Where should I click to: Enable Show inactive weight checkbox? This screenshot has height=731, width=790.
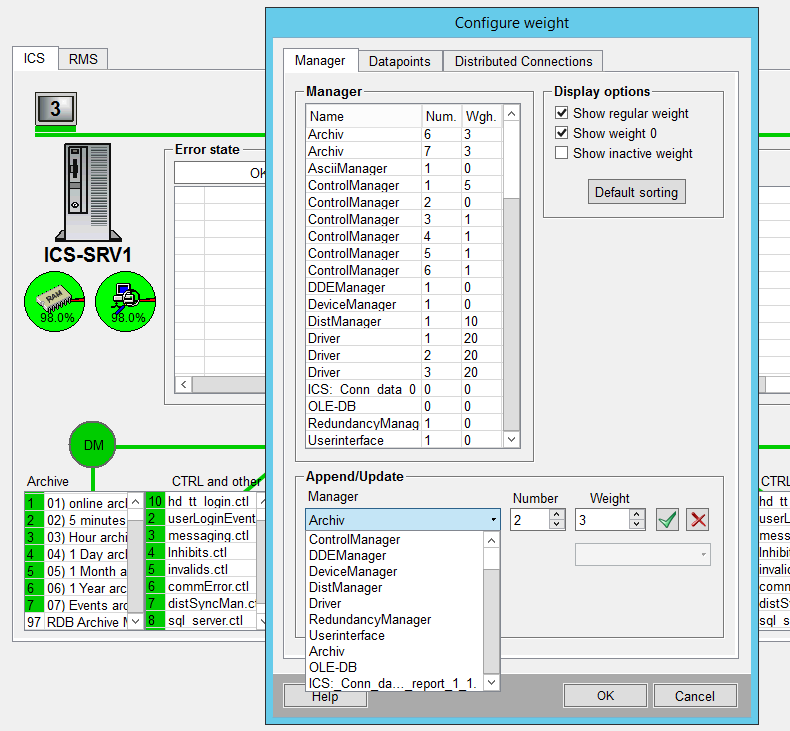coord(562,153)
